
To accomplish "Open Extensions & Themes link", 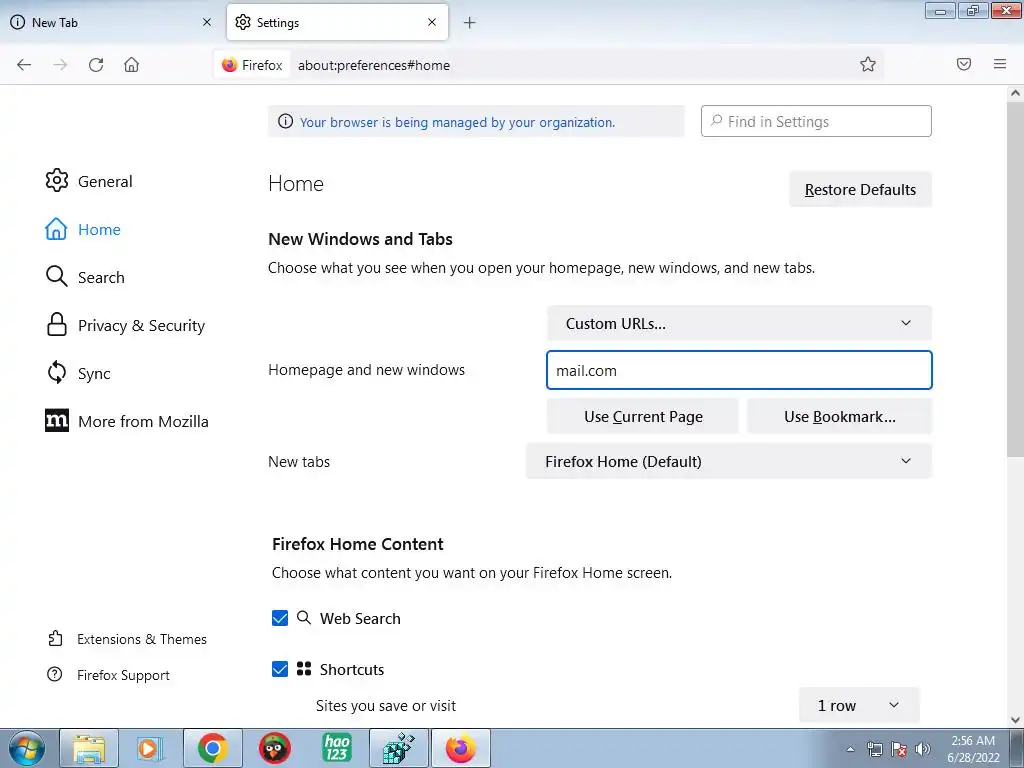I will coord(127,639).
